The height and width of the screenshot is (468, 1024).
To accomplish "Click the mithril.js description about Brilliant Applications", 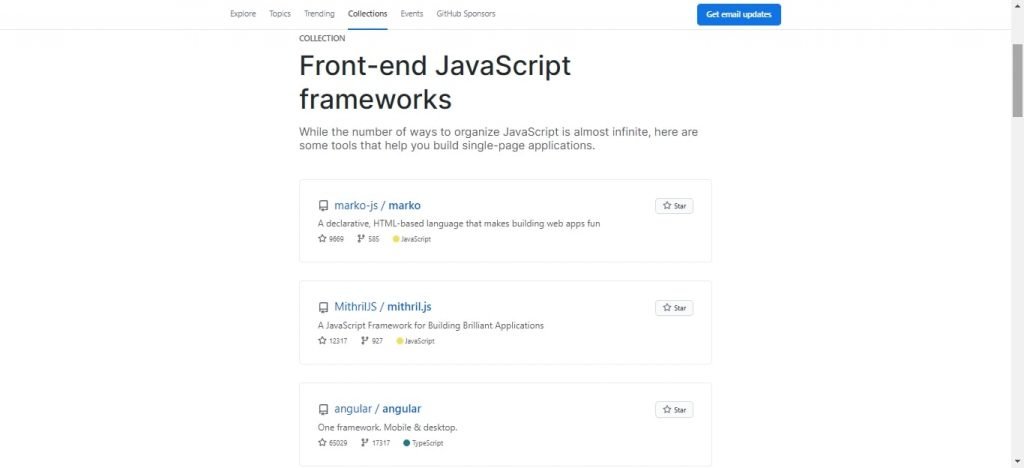I will point(431,325).
